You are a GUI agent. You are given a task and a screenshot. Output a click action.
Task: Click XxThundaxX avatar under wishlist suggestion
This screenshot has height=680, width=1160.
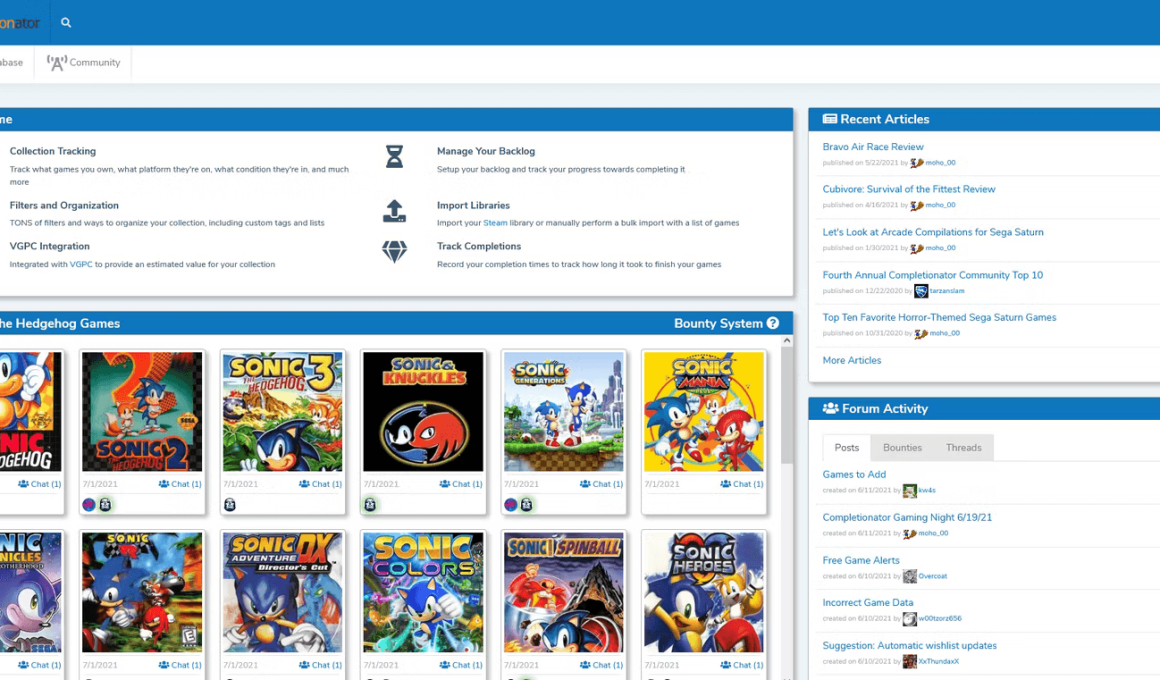click(910, 662)
